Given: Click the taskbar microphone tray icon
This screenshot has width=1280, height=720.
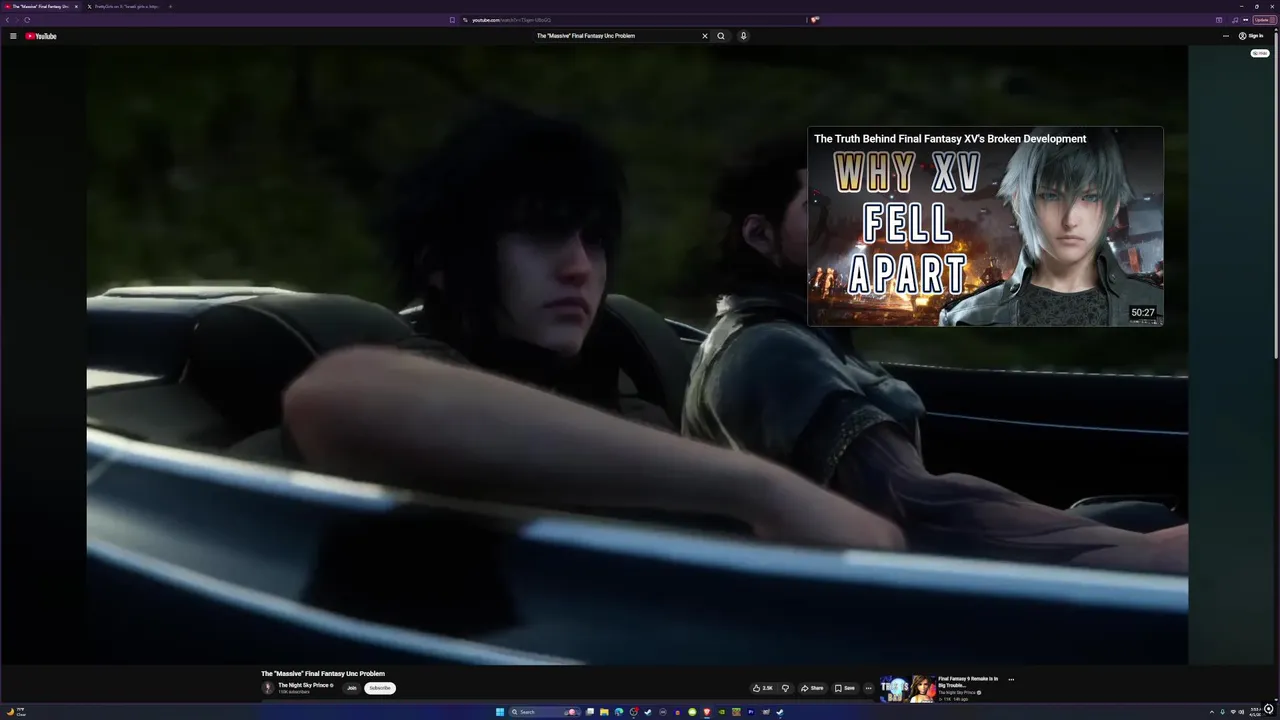Looking at the screenshot, I should [x=1222, y=712].
